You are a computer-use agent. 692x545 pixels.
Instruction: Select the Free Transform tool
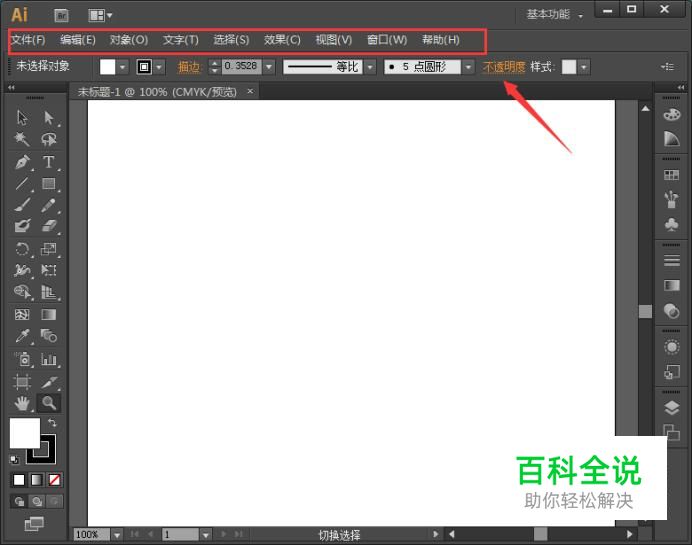point(49,270)
